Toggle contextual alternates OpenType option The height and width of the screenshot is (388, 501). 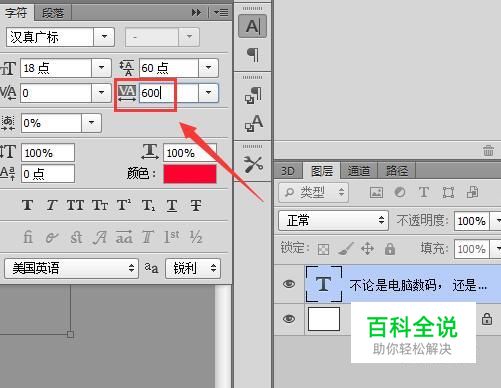pos(52,237)
